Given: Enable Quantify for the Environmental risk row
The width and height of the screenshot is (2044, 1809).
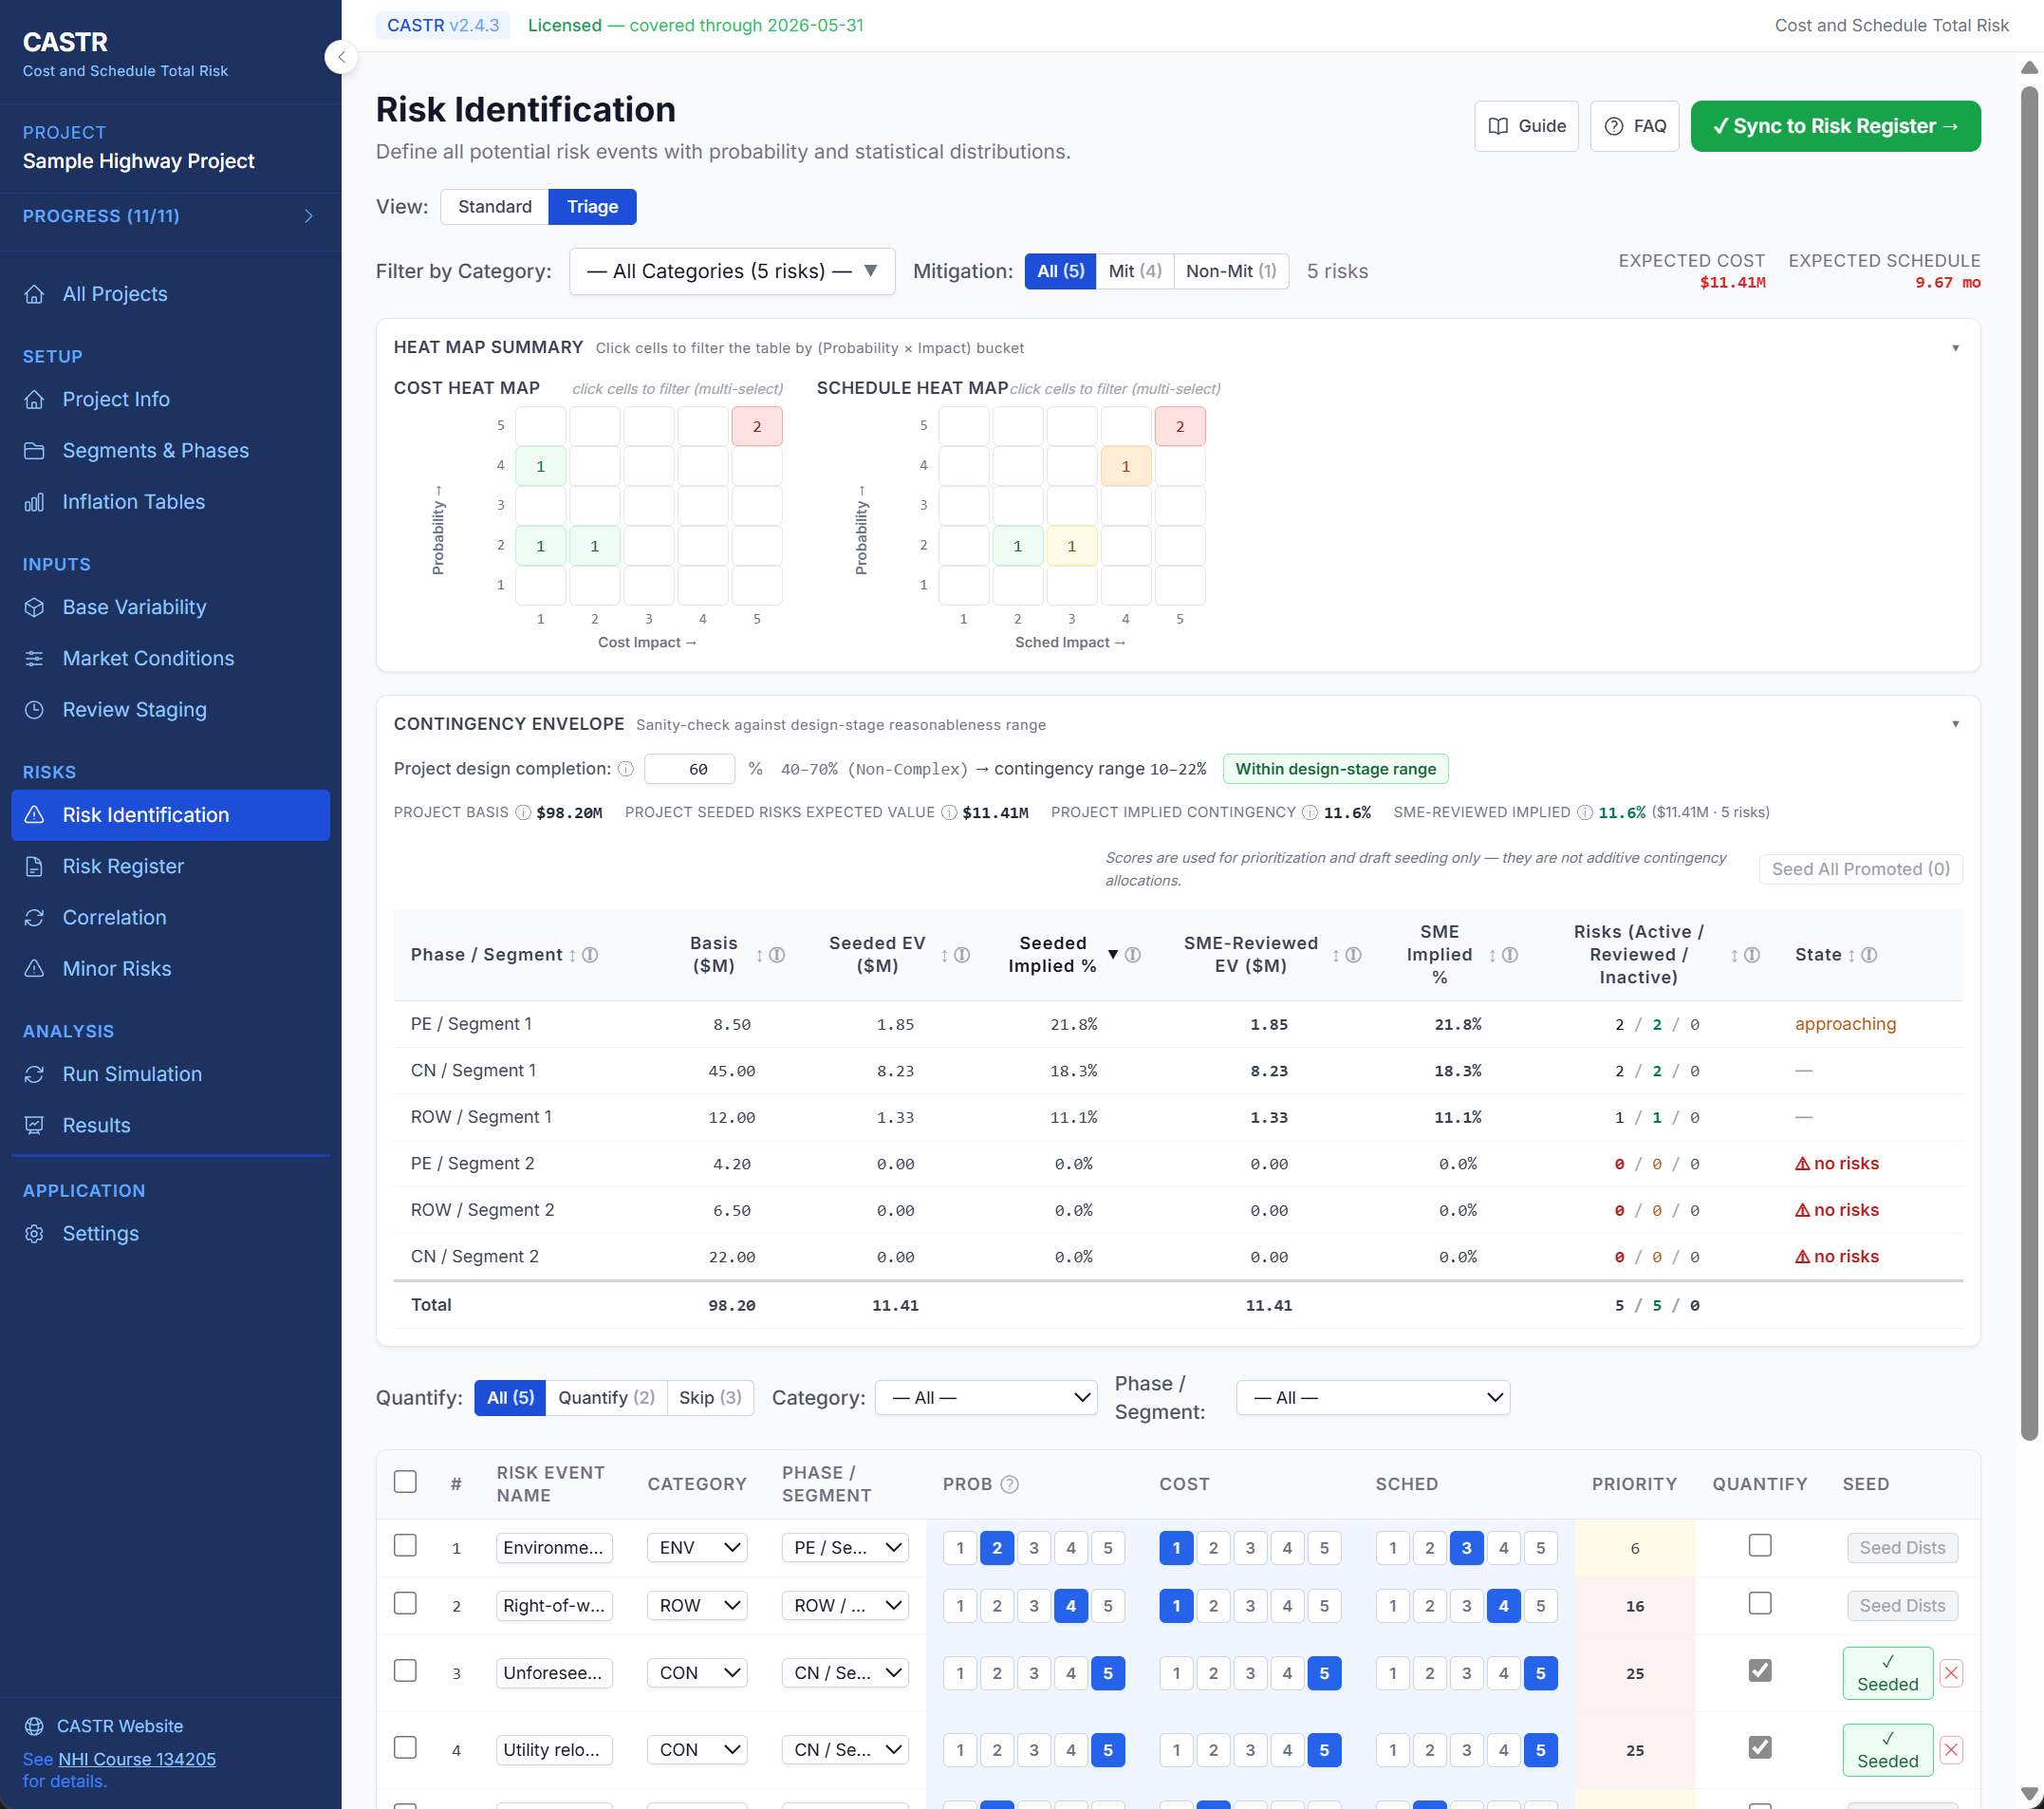Looking at the screenshot, I should coord(1760,1545).
